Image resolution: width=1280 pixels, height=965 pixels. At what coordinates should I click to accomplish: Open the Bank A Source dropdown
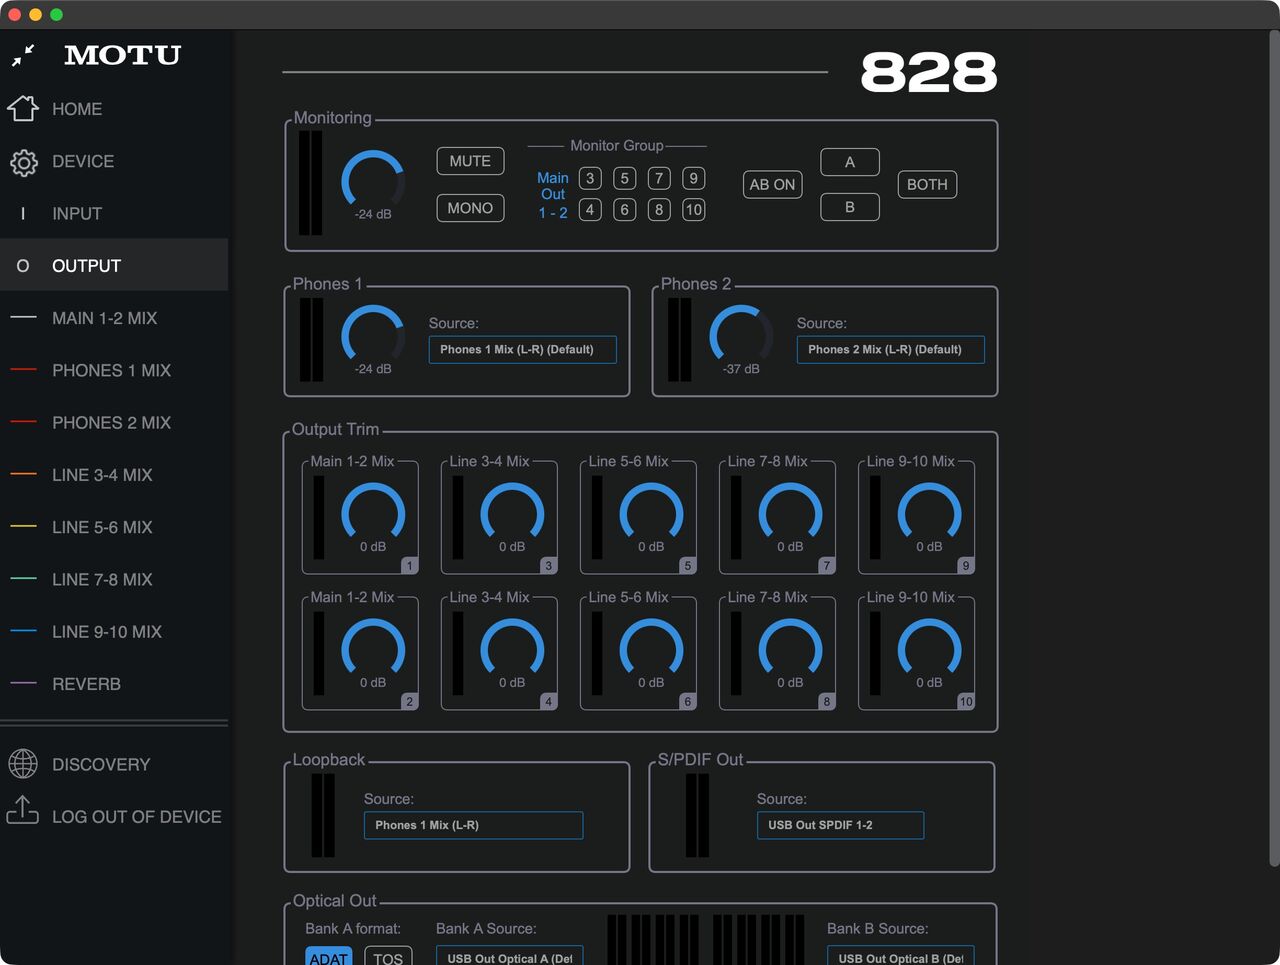(x=509, y=957)
